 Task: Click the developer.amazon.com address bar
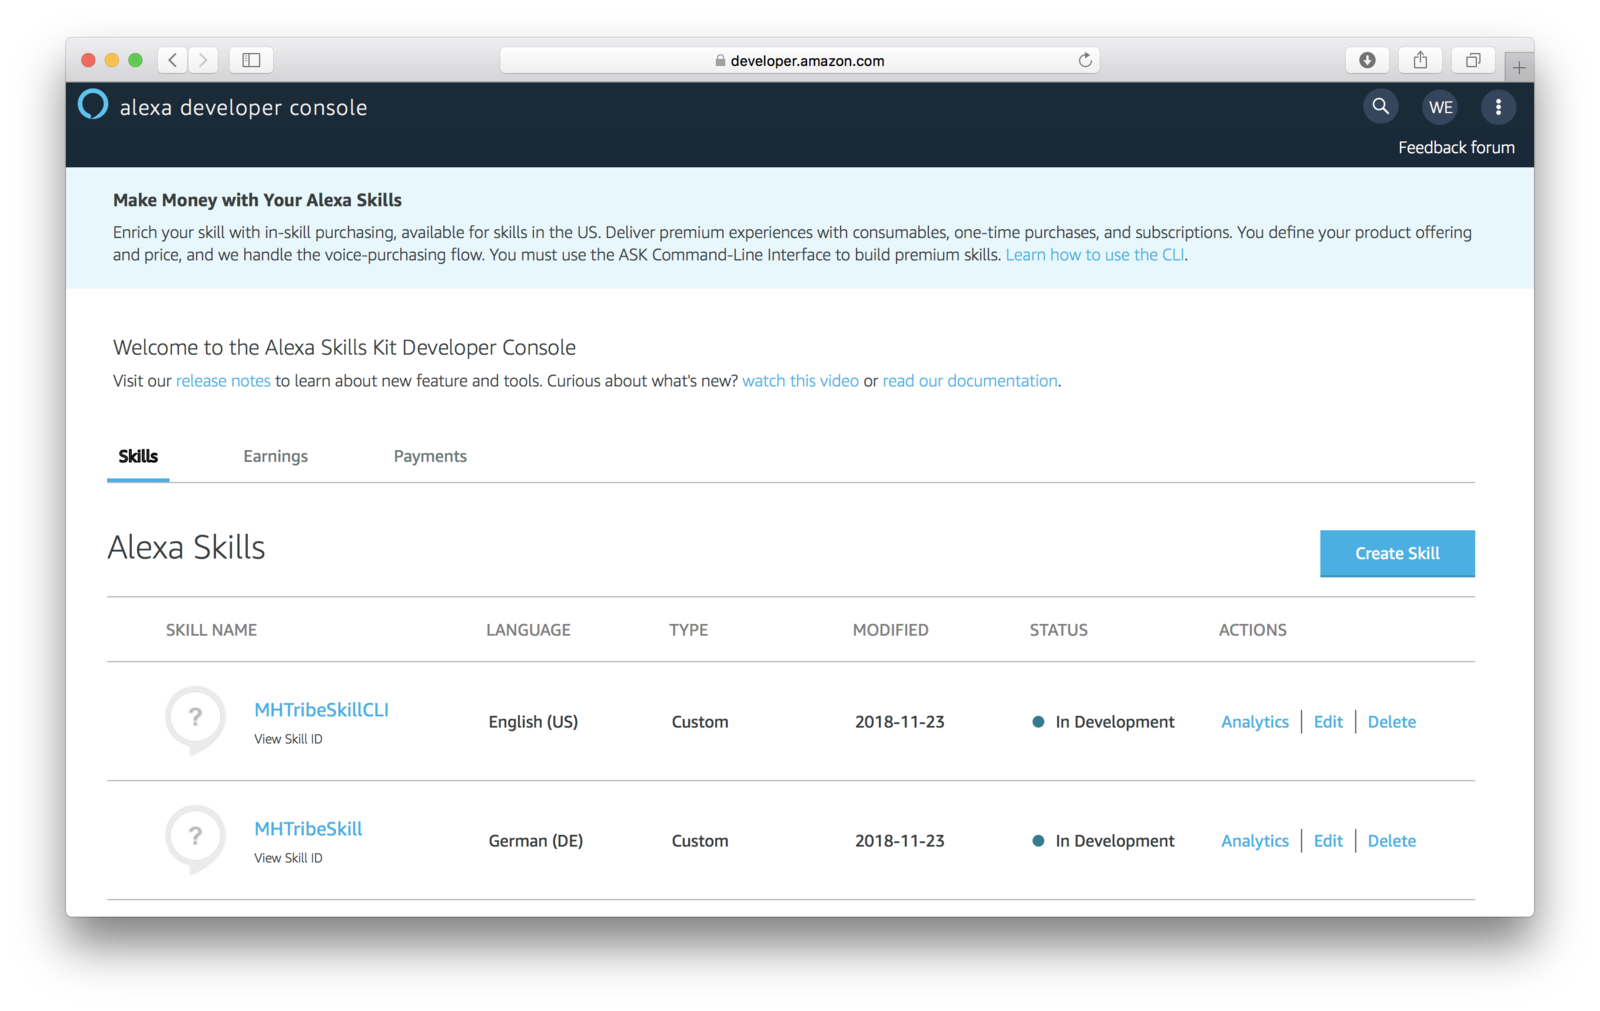click(x=799, y=60)
